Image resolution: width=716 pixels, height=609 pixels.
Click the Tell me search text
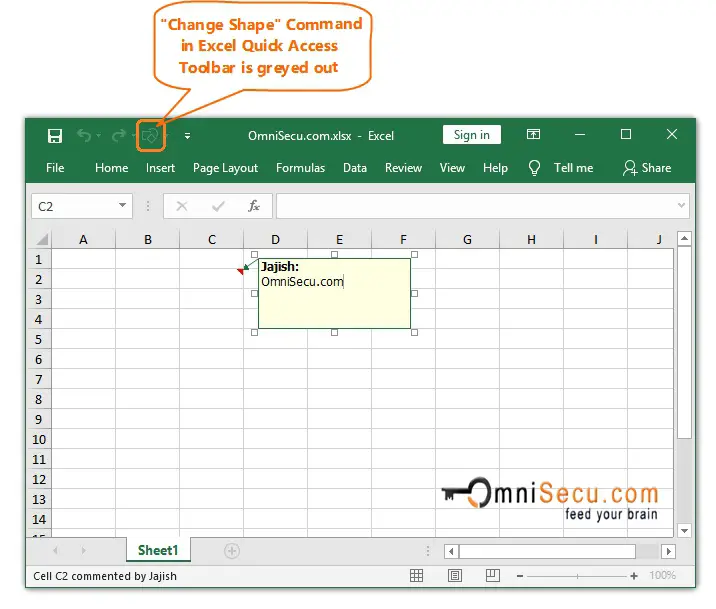click(574, 168)
